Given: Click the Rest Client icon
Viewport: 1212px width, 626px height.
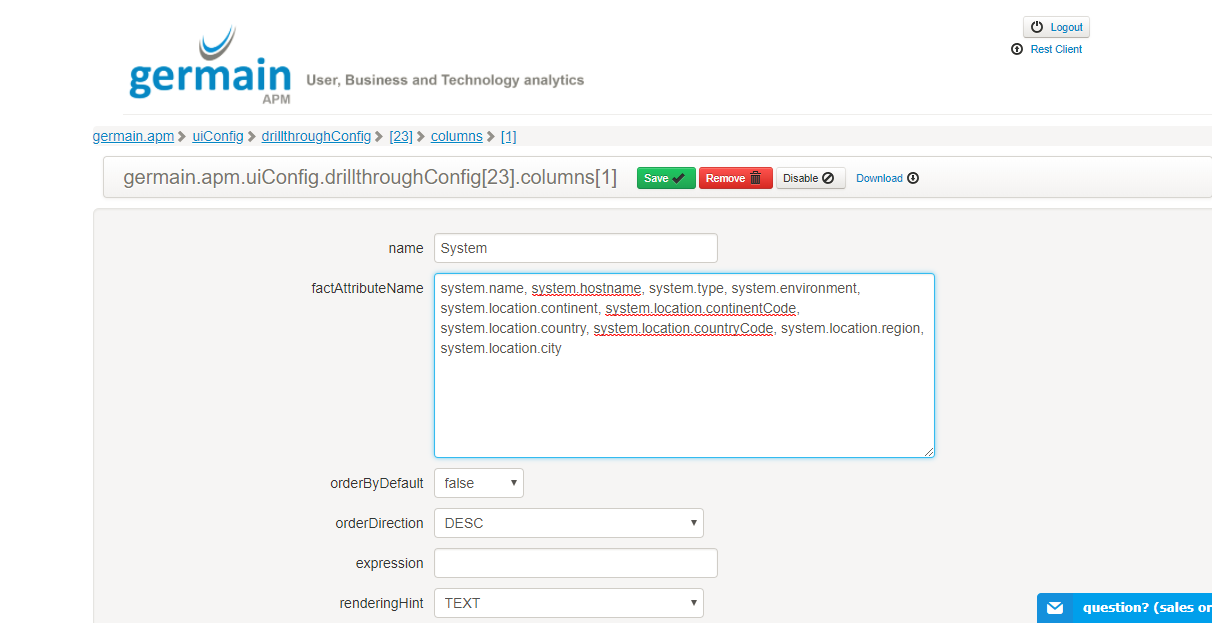Looking at the screenshot, I should click(x=1017, y=49).
